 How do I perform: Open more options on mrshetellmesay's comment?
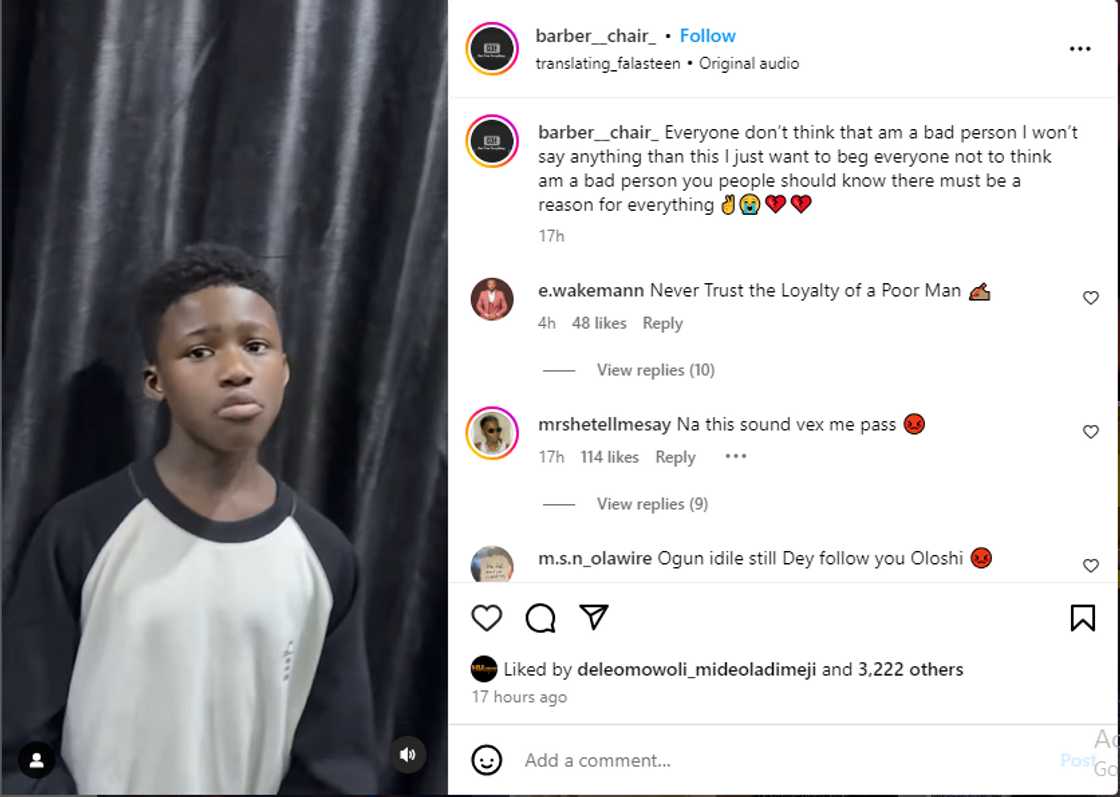(736, 457)
